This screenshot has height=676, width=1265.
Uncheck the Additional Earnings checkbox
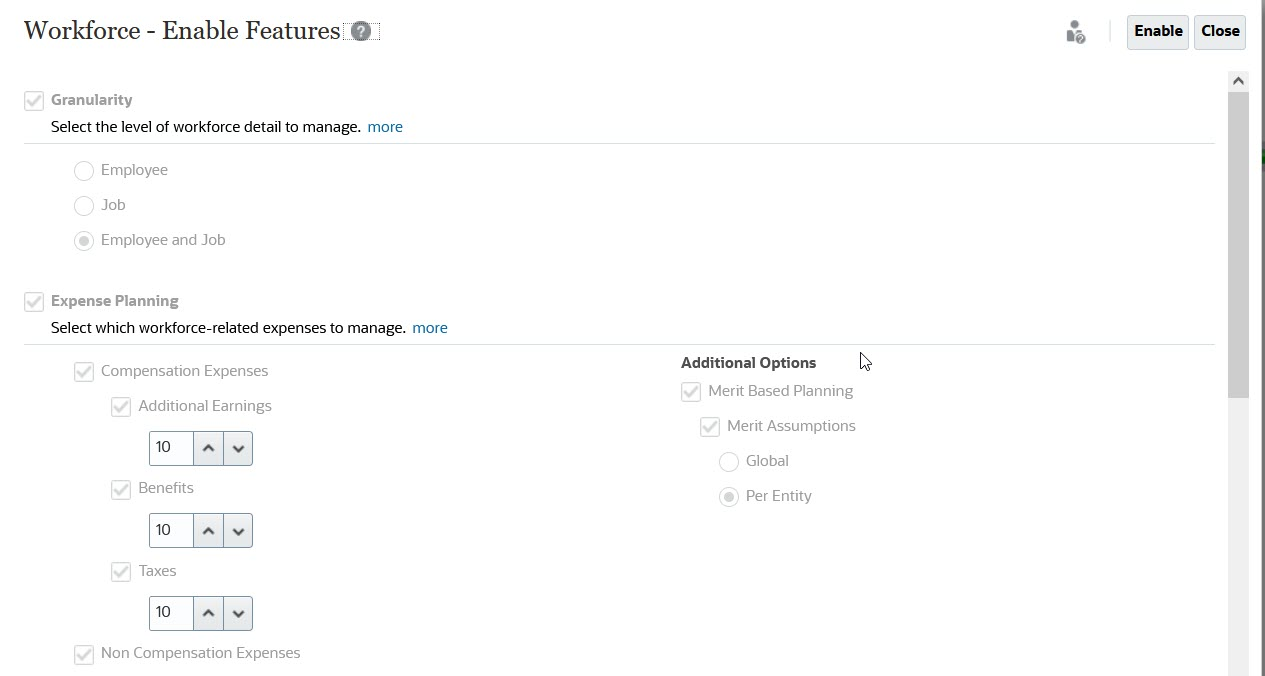pos(121,407)
